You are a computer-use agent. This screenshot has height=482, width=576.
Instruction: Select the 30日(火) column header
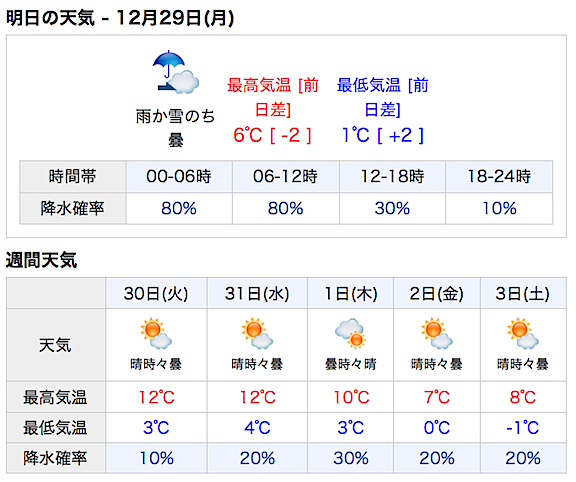click(156, 294)
